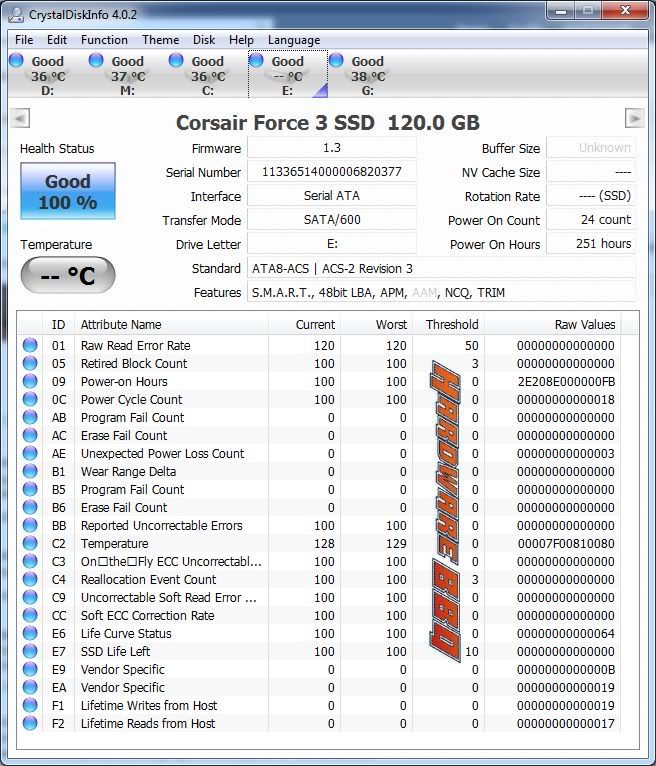Click status icon of Life Curve Status

[30, 633]
